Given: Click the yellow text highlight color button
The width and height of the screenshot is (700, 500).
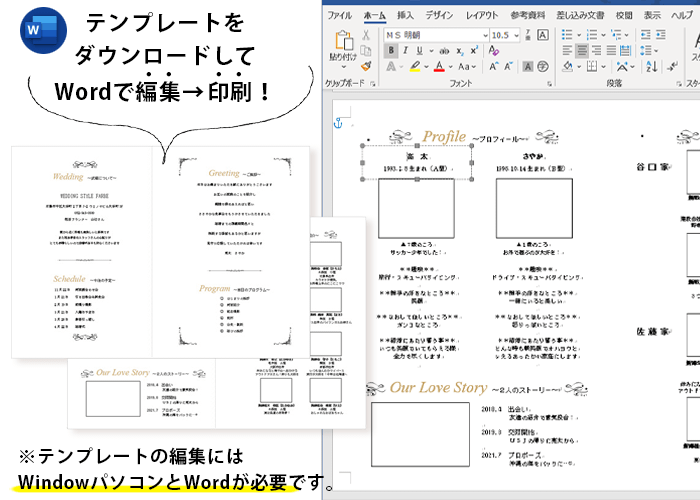Looking at the screenshot, I should point(415,67).
